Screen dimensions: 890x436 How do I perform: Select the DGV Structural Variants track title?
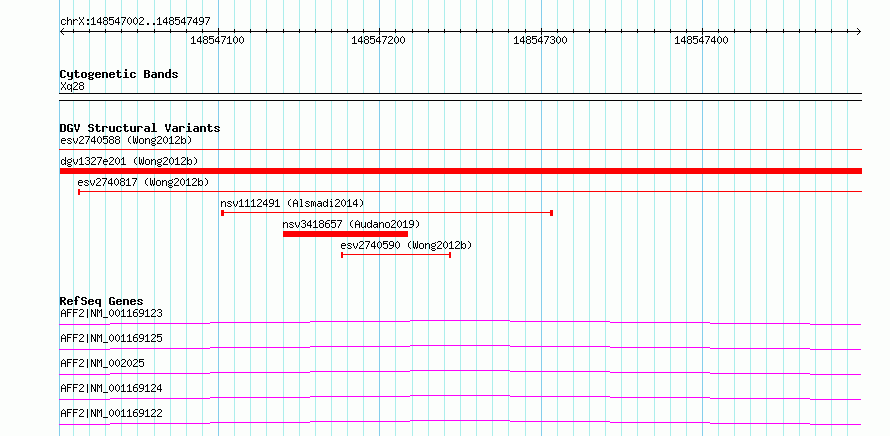(140, 128)
